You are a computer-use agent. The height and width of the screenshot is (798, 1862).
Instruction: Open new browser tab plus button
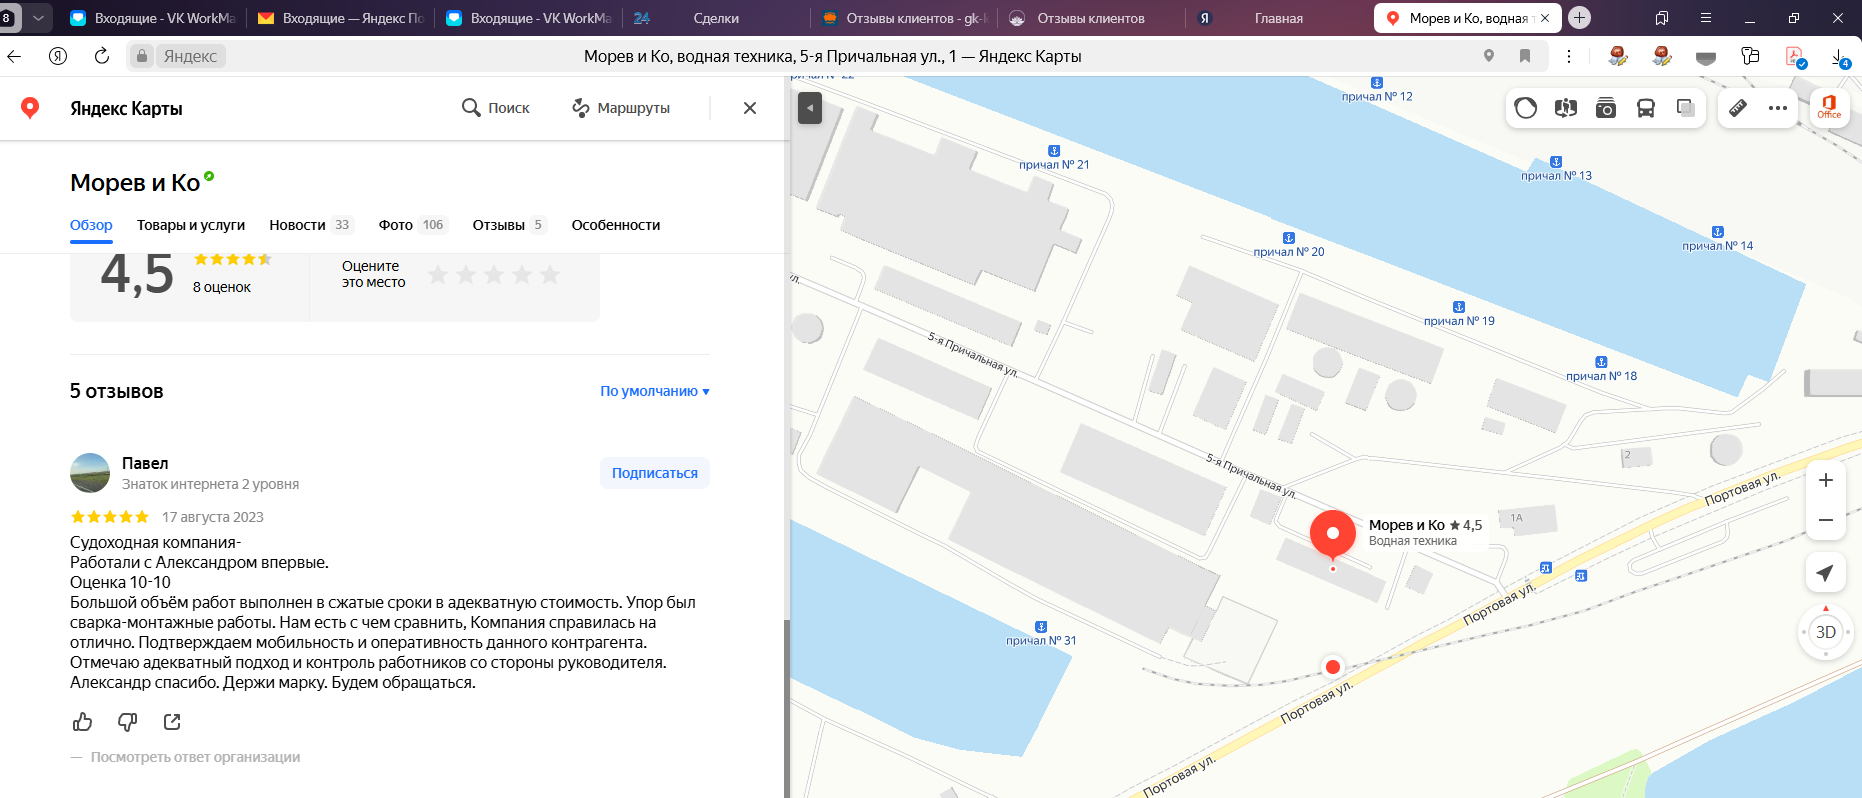click(x=1580, y=17)
